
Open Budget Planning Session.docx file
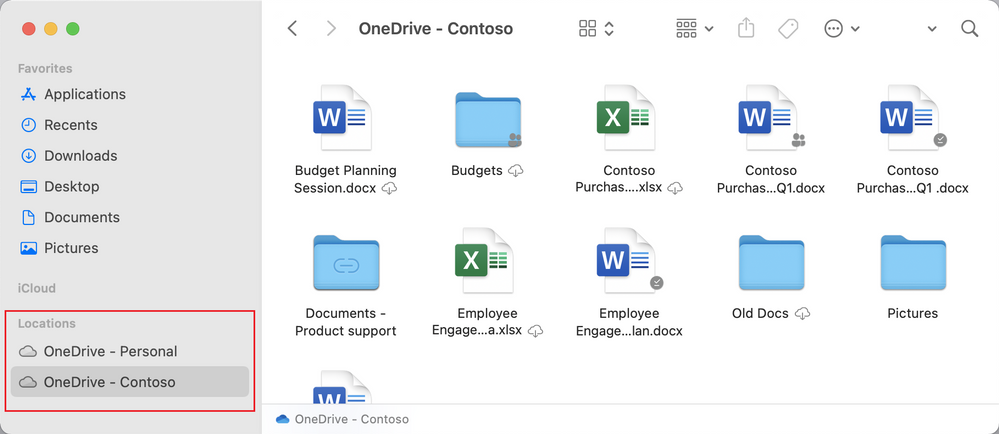click(345, 124)
